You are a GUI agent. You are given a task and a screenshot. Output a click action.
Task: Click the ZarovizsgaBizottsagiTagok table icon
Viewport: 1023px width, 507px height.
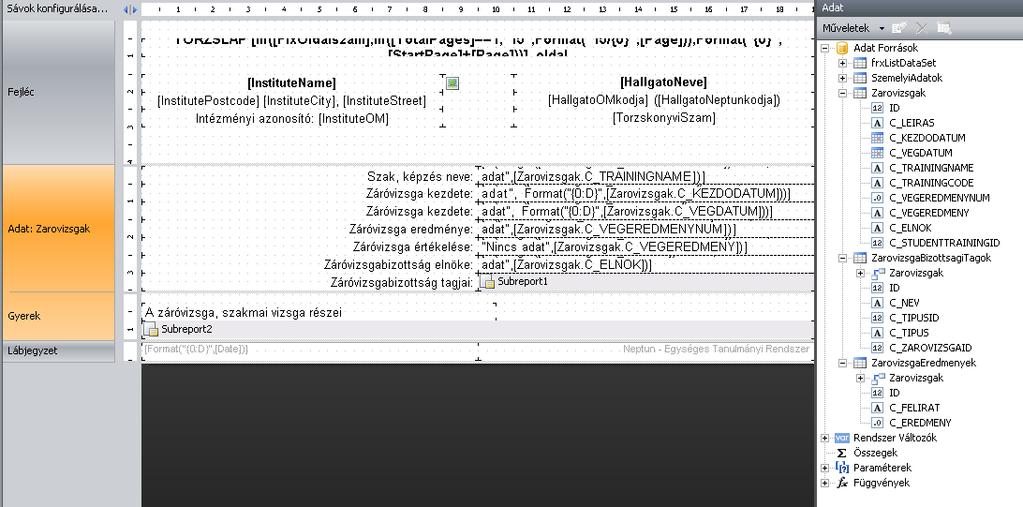pyautogui.click(x=860, y=258)
